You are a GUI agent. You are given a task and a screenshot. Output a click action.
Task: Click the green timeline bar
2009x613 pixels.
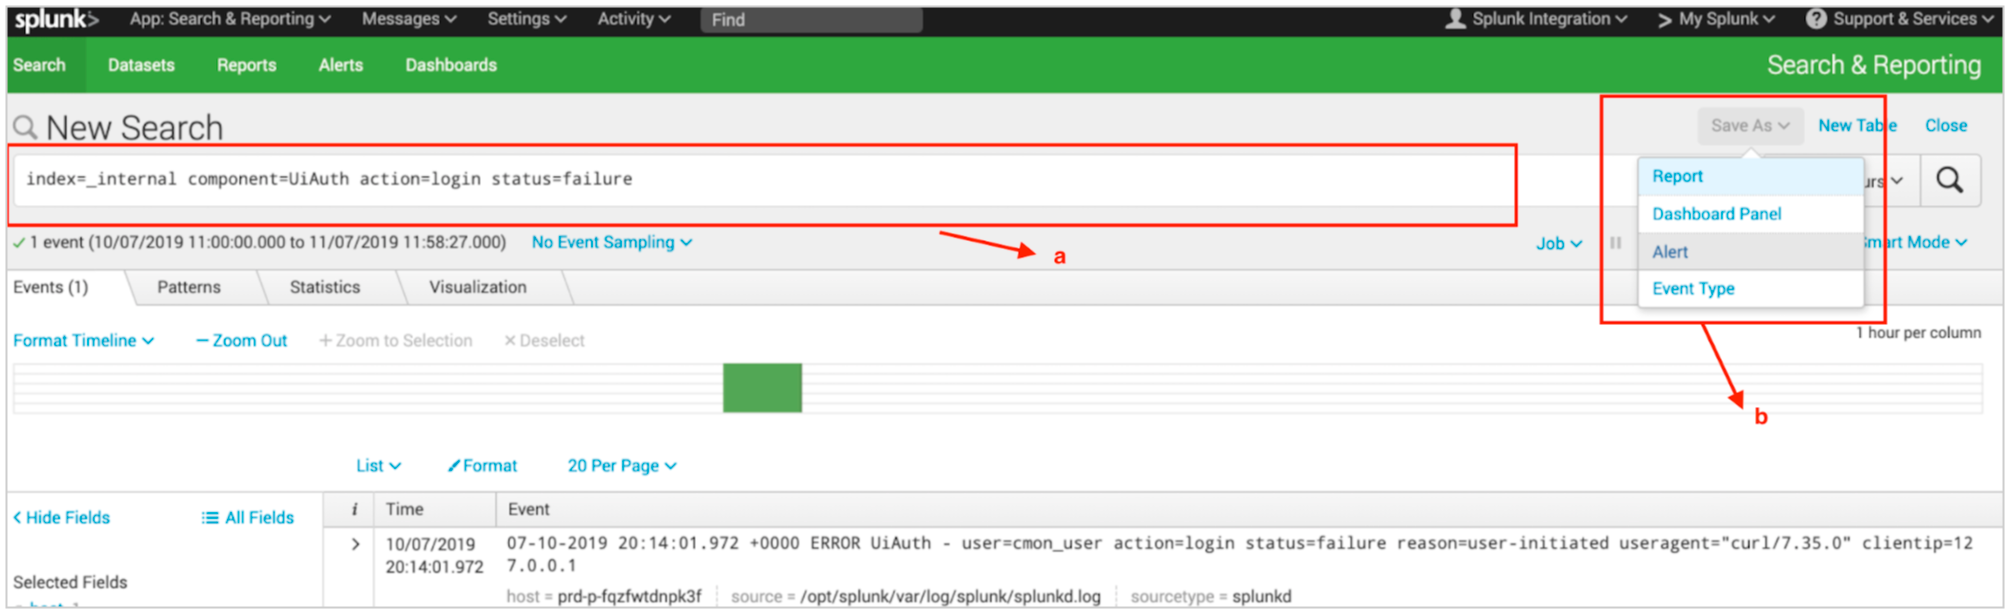point(762,388)
